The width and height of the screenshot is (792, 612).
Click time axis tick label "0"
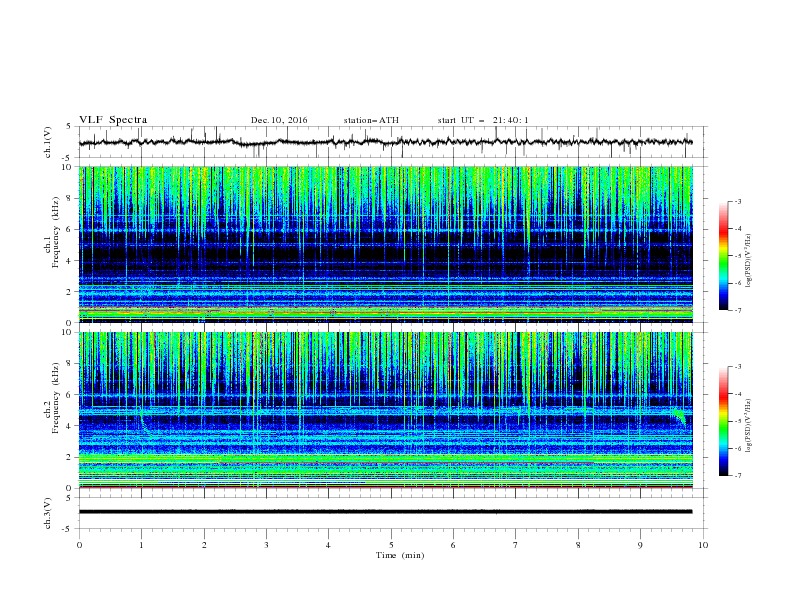(x=79, y=545)
